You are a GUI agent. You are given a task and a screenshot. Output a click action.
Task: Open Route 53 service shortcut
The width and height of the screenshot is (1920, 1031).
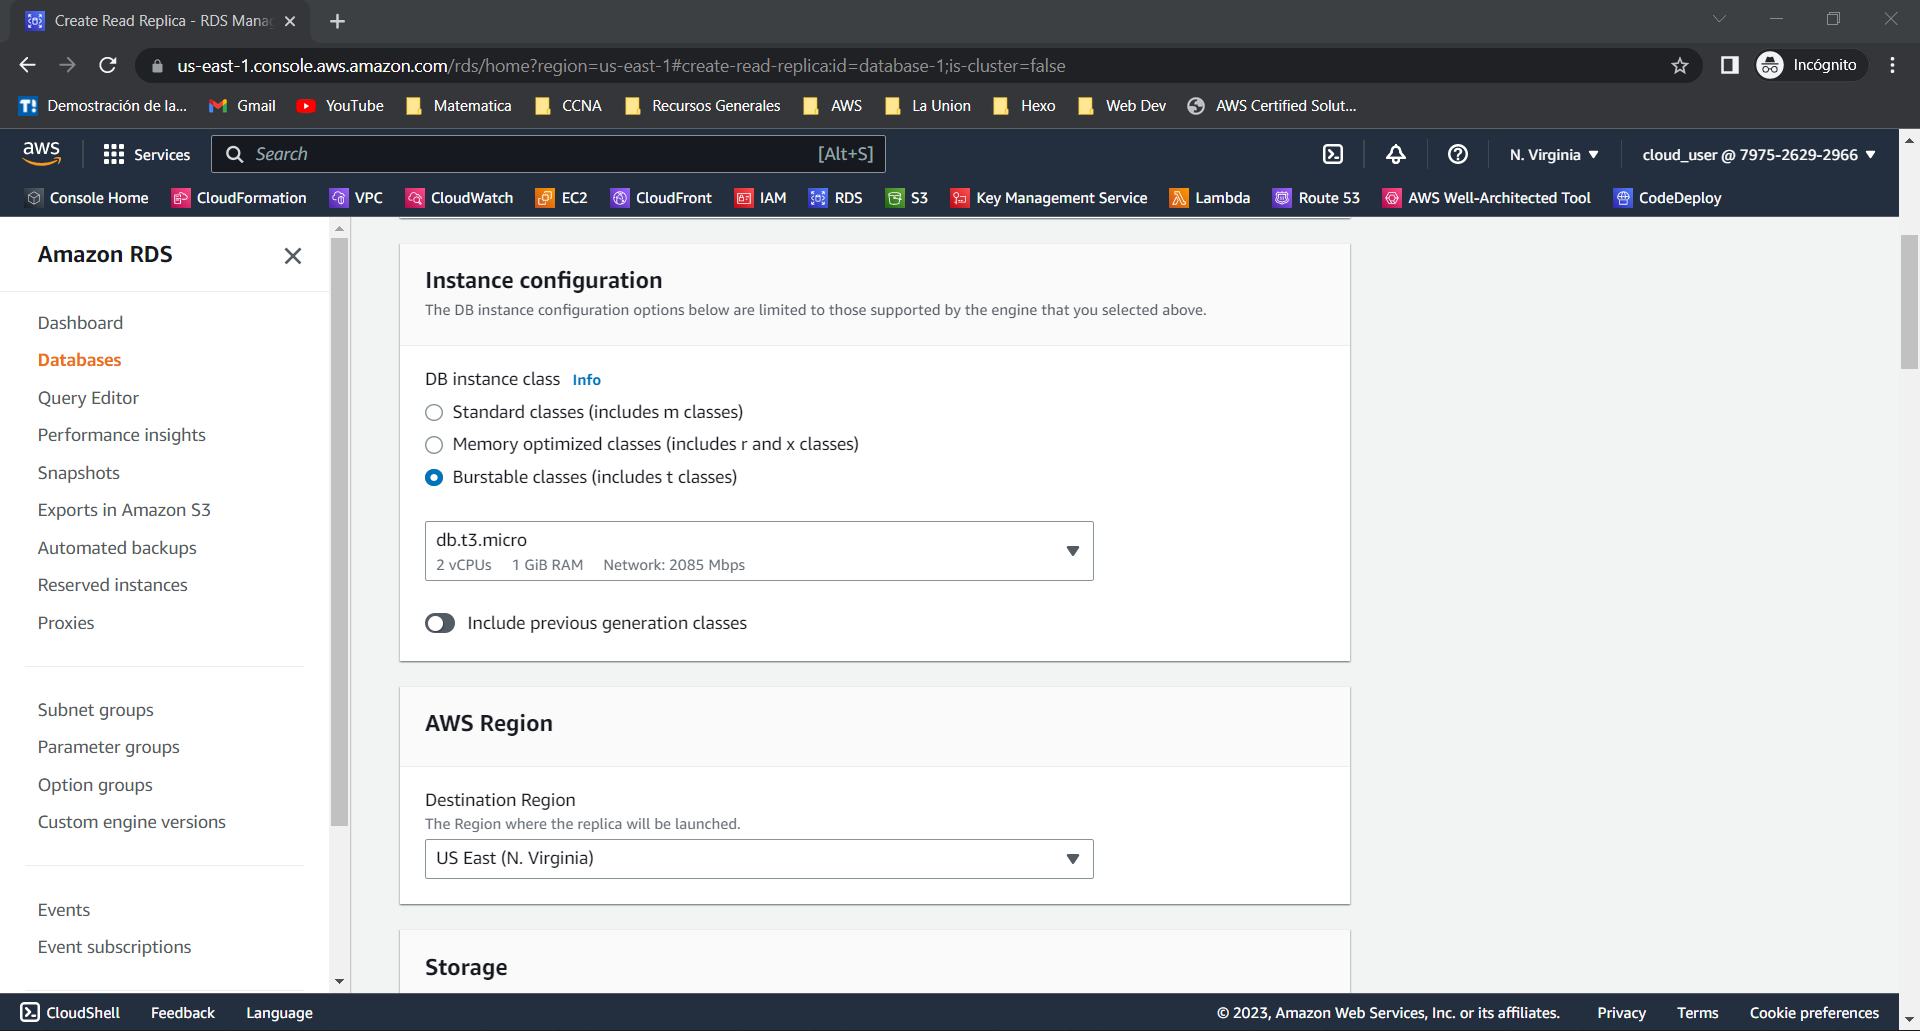click(x=1316, y=198)
